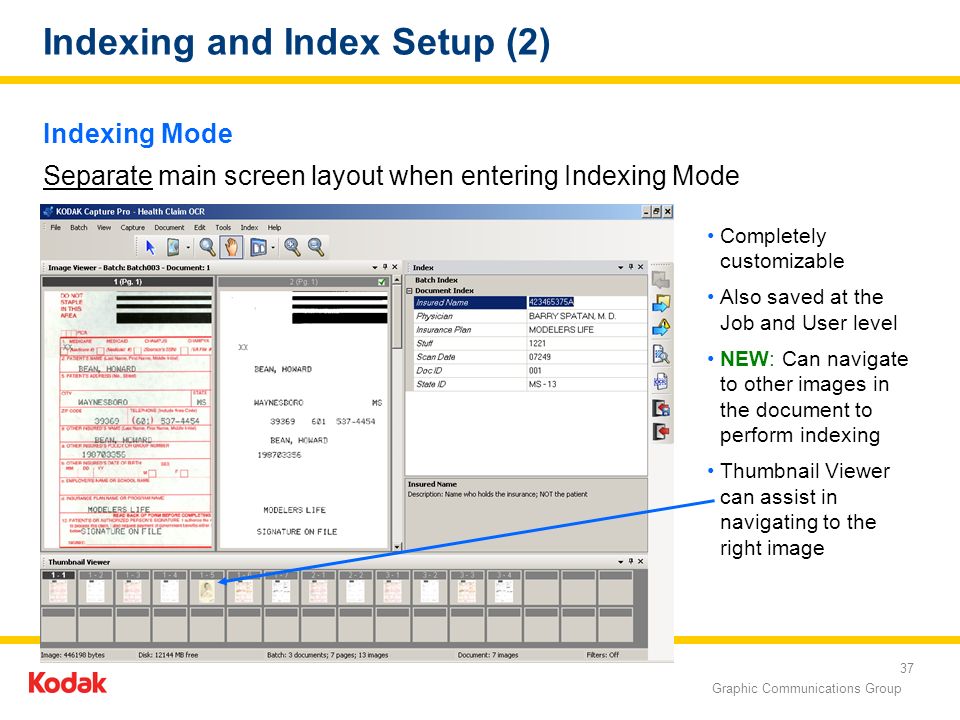Click the image display layout icon
Screen dimensions: 960x720
pos(174,247)
